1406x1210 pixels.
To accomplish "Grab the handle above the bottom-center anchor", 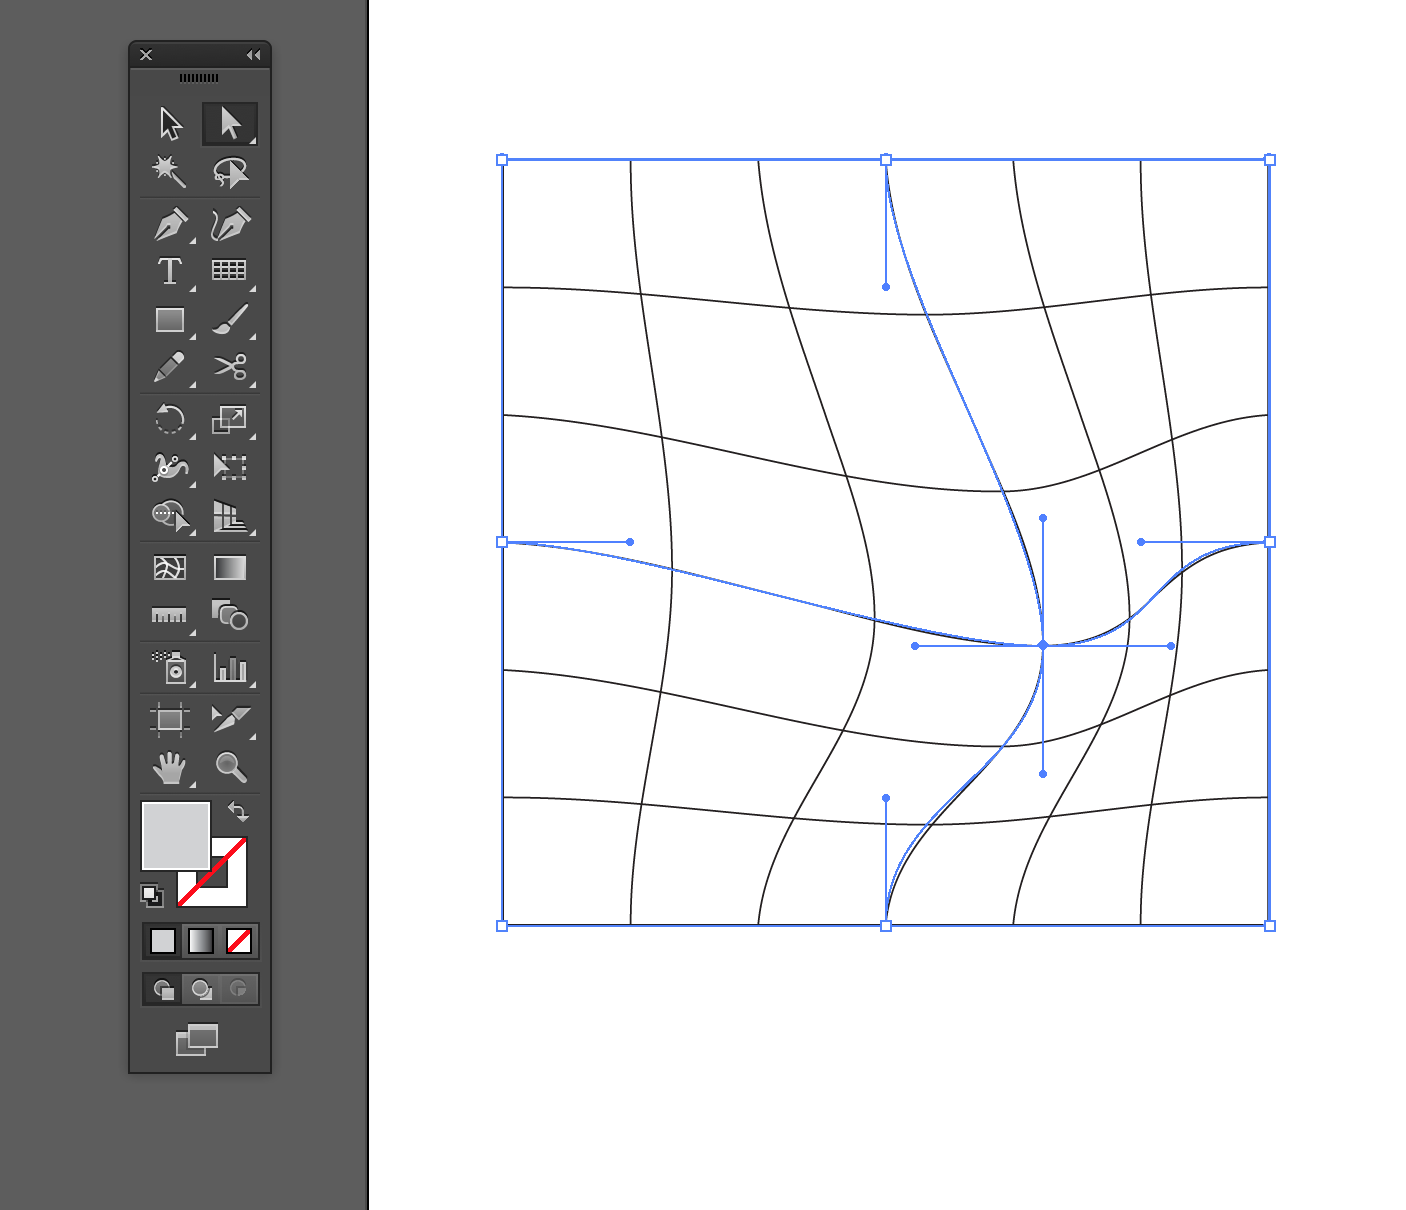I will click(x=886, y=798).
